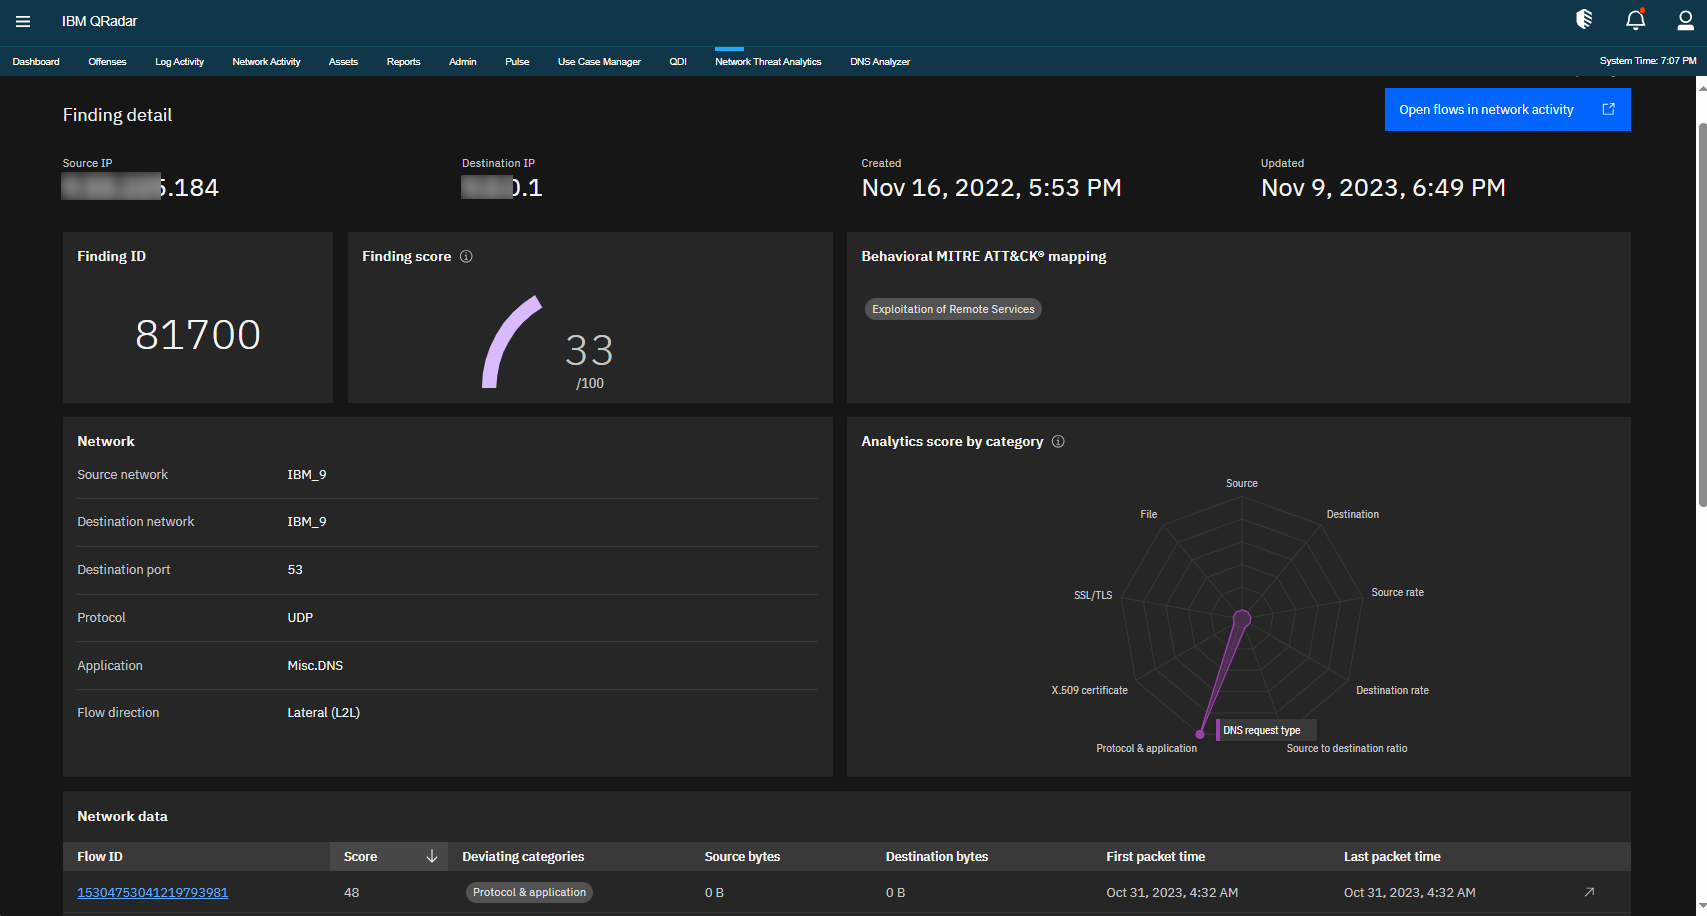The image size is (1707, 916).
Task: Go to the Offenses tab
Action: [x=107, y=61]
